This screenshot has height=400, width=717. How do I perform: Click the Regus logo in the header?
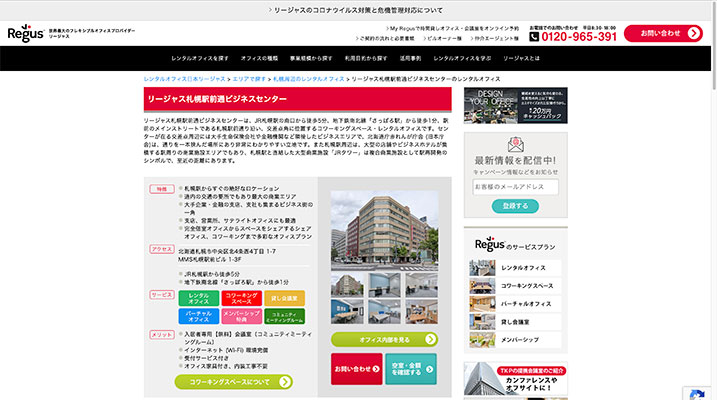click(x=26, y=33)
